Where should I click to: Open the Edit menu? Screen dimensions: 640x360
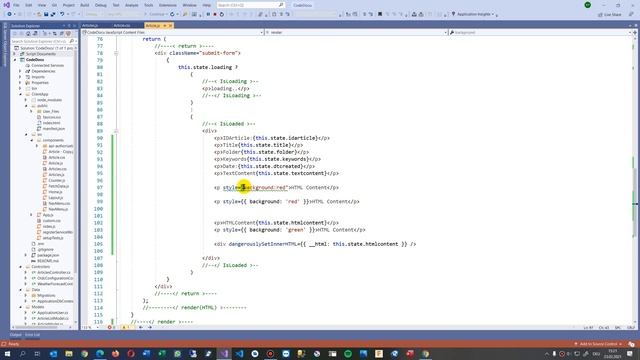coord(29,5)
